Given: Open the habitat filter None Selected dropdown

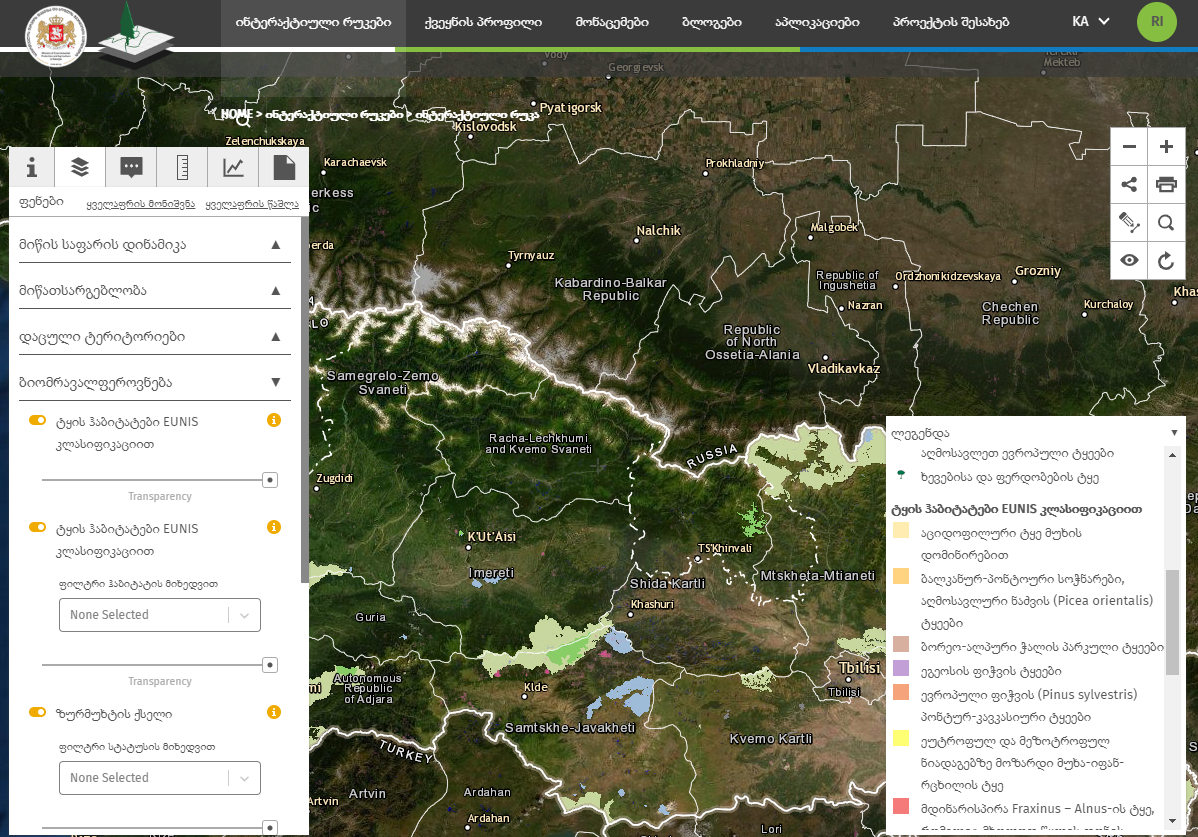Looking at the screenshot, I should click(160, 615).
